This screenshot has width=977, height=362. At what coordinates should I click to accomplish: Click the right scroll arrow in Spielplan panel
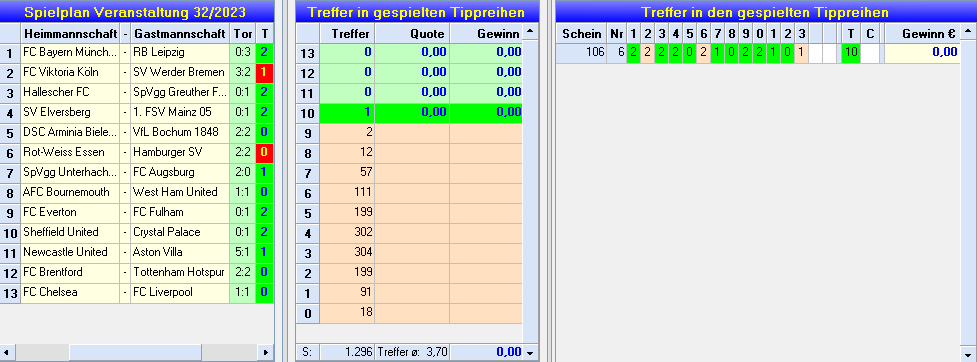coord(265,352)
